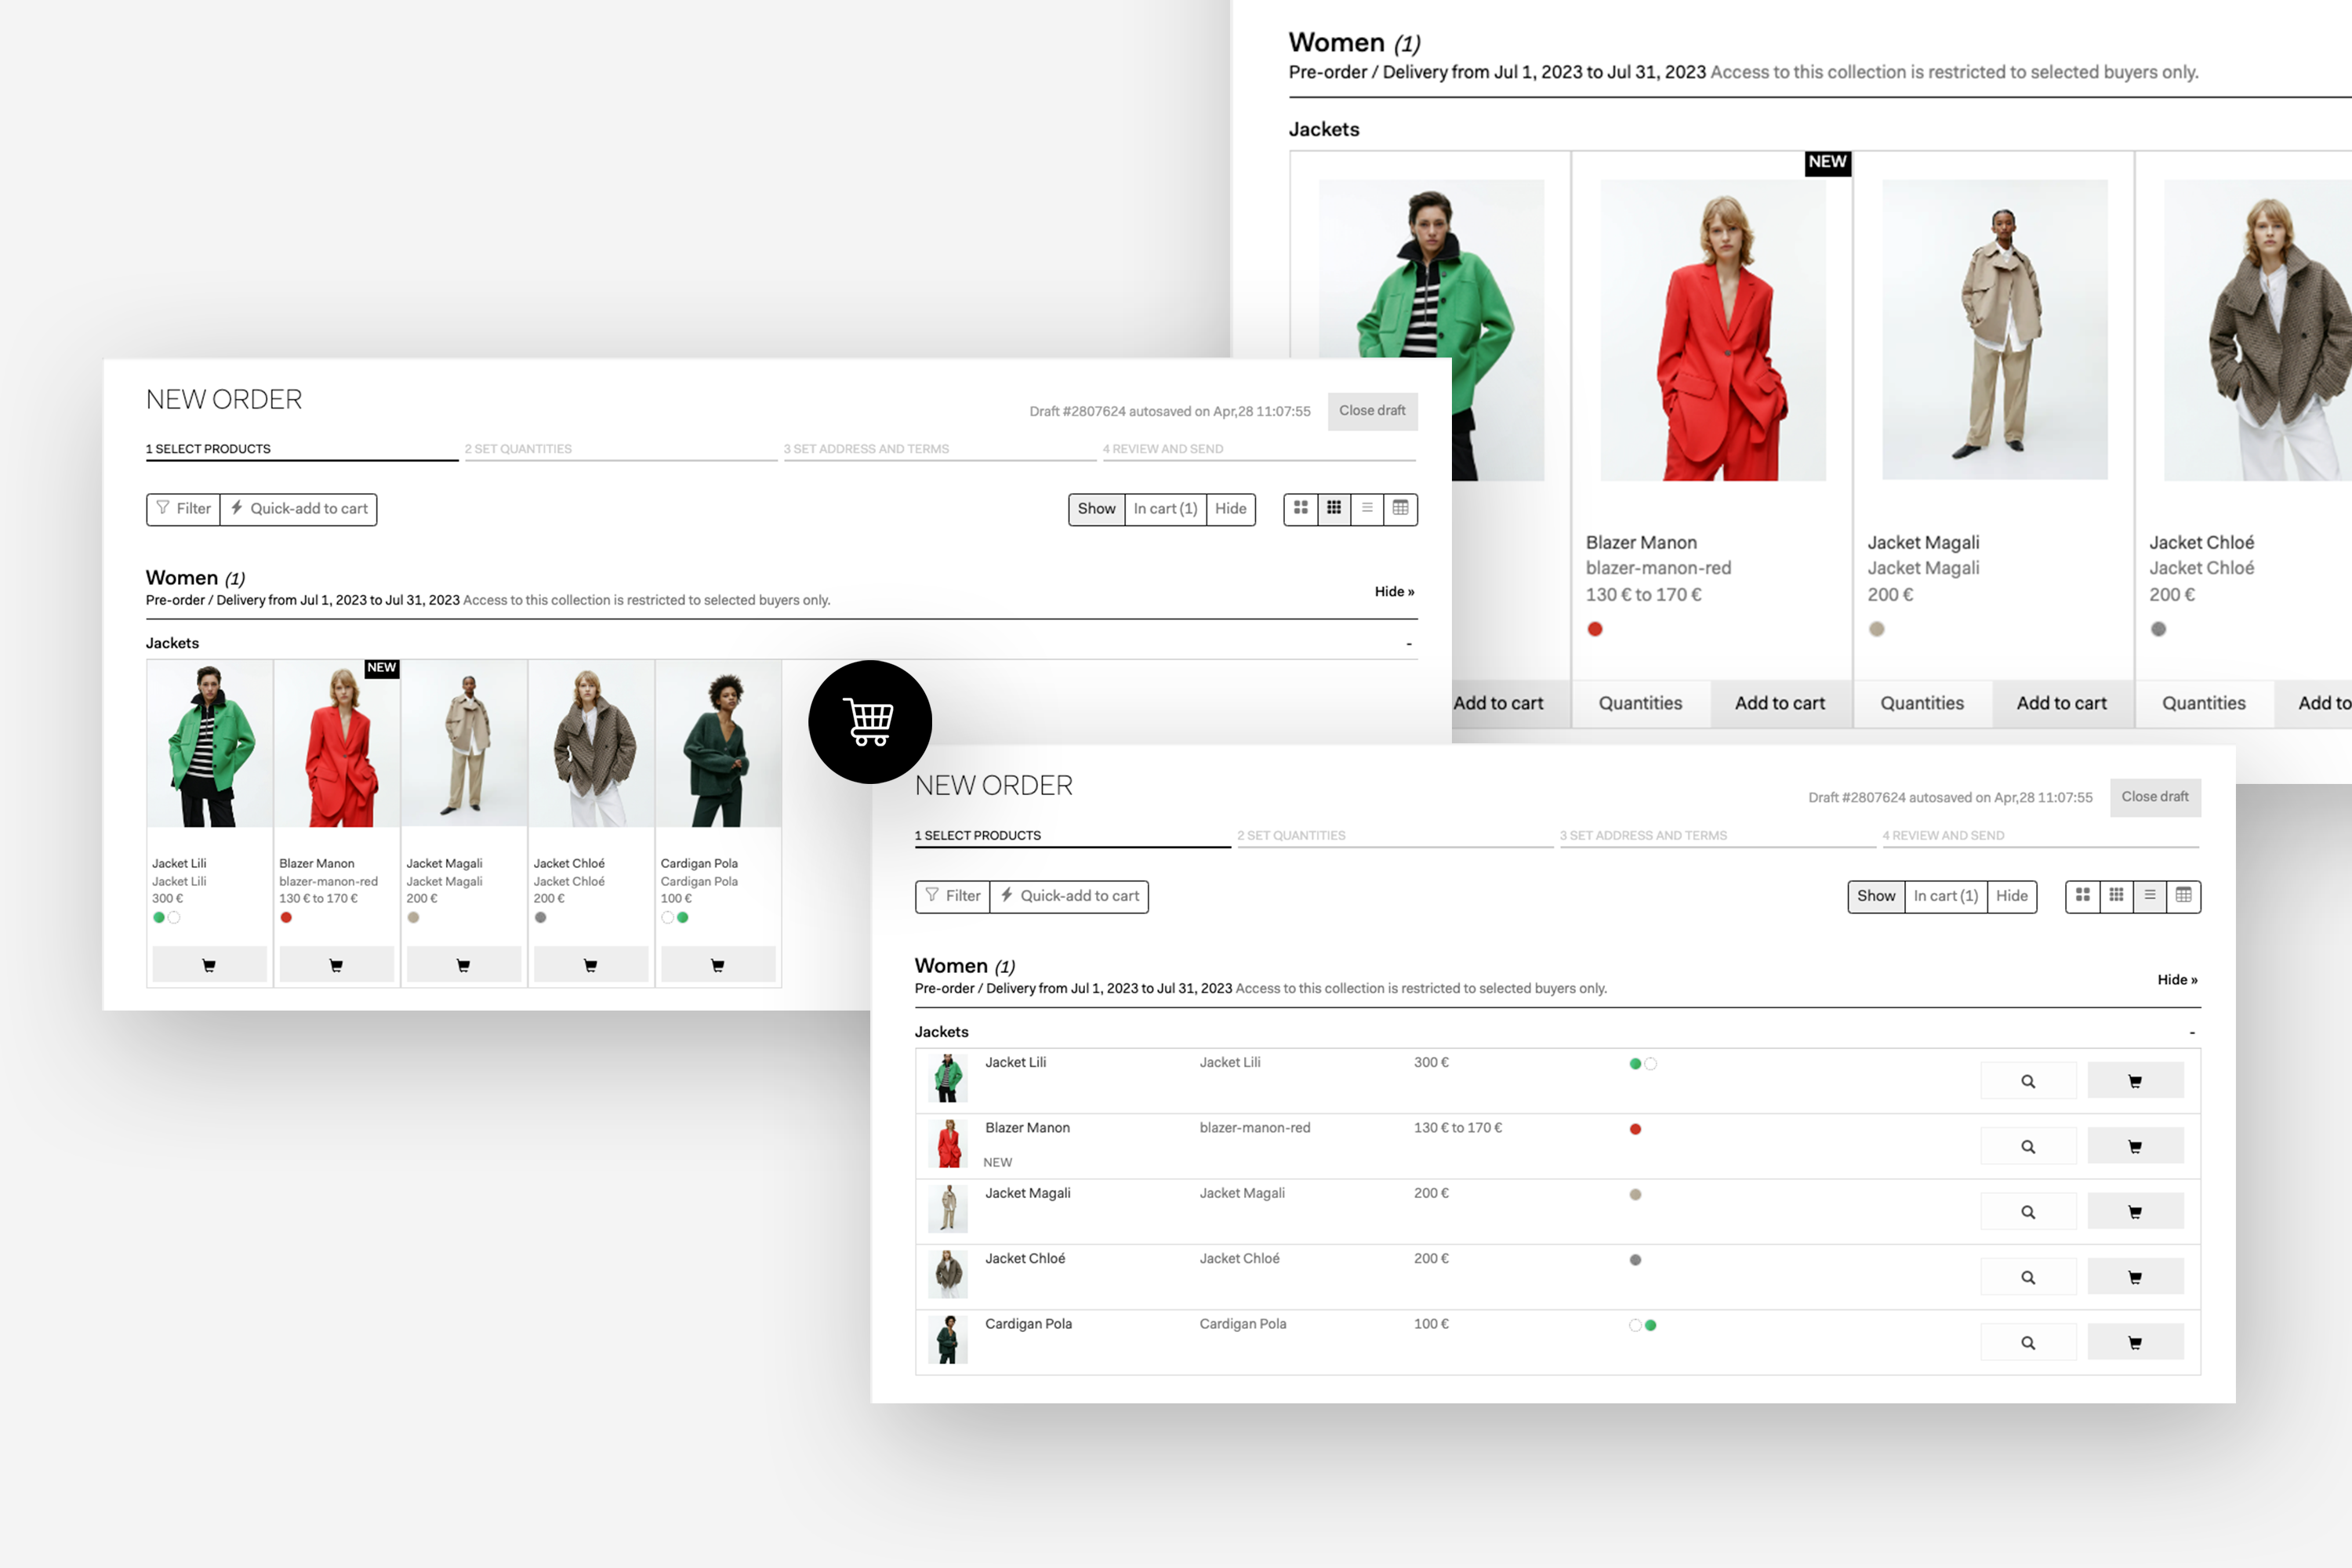Open Cardigan Pola photo in grid view
Screen dimensions: 2352x1568
point(718,744)
